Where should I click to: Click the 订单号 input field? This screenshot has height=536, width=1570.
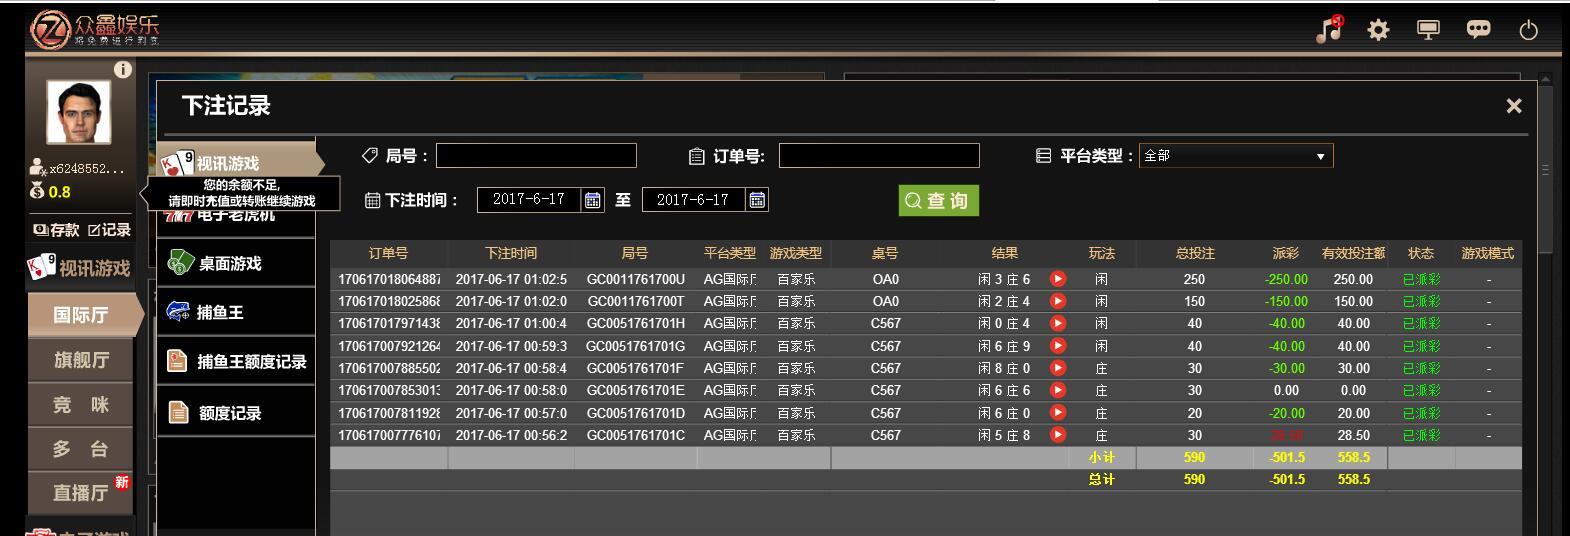pos(879,156)
